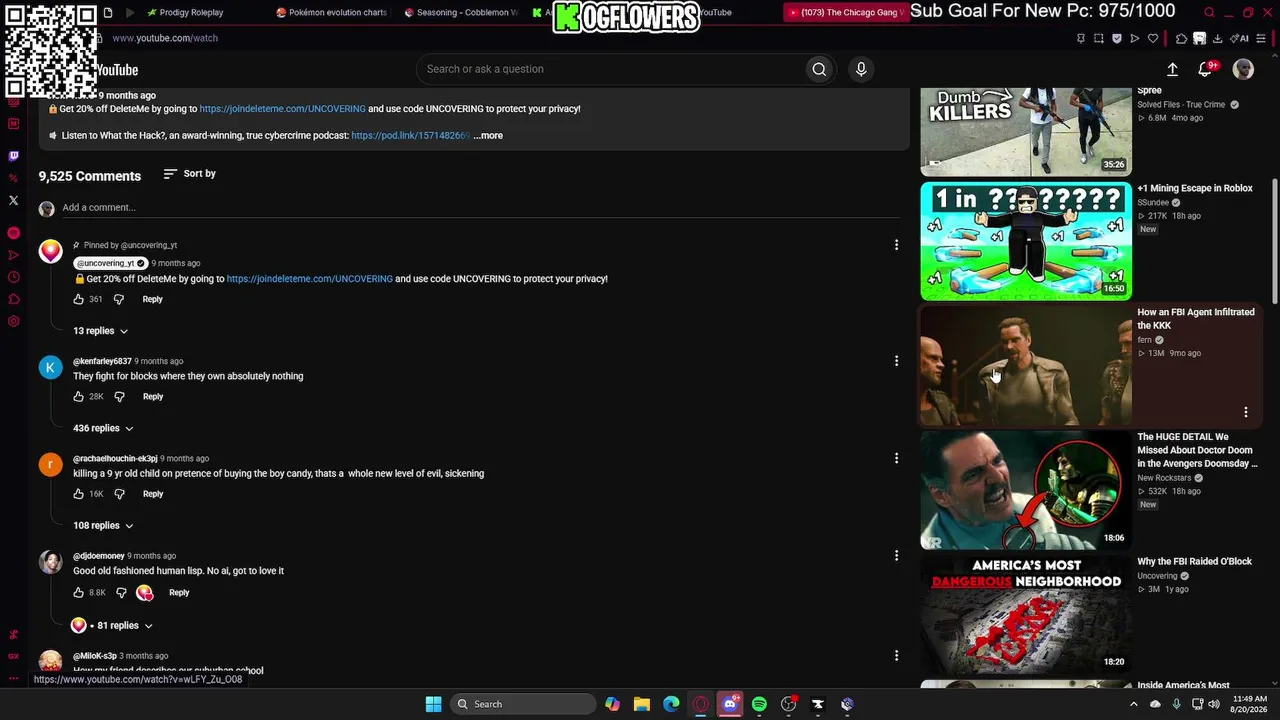Image resolution: width=1280 pixels, height=720 pixels.
Task: Reply to @rachaelhouchin-ek3pj's comment
Action: click(x=153, y=494)
